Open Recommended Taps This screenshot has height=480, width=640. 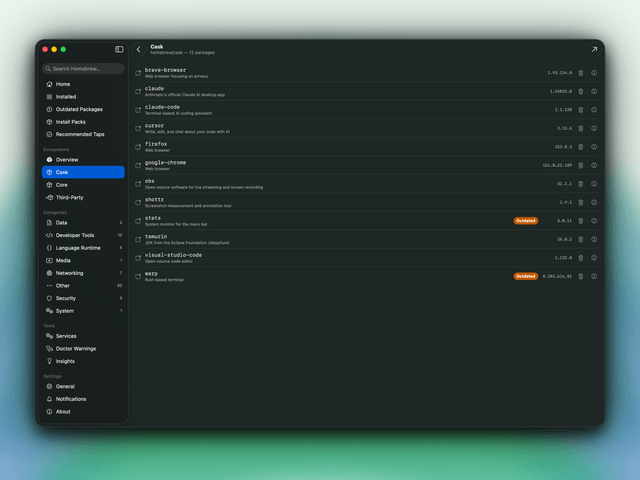[83, 134]
